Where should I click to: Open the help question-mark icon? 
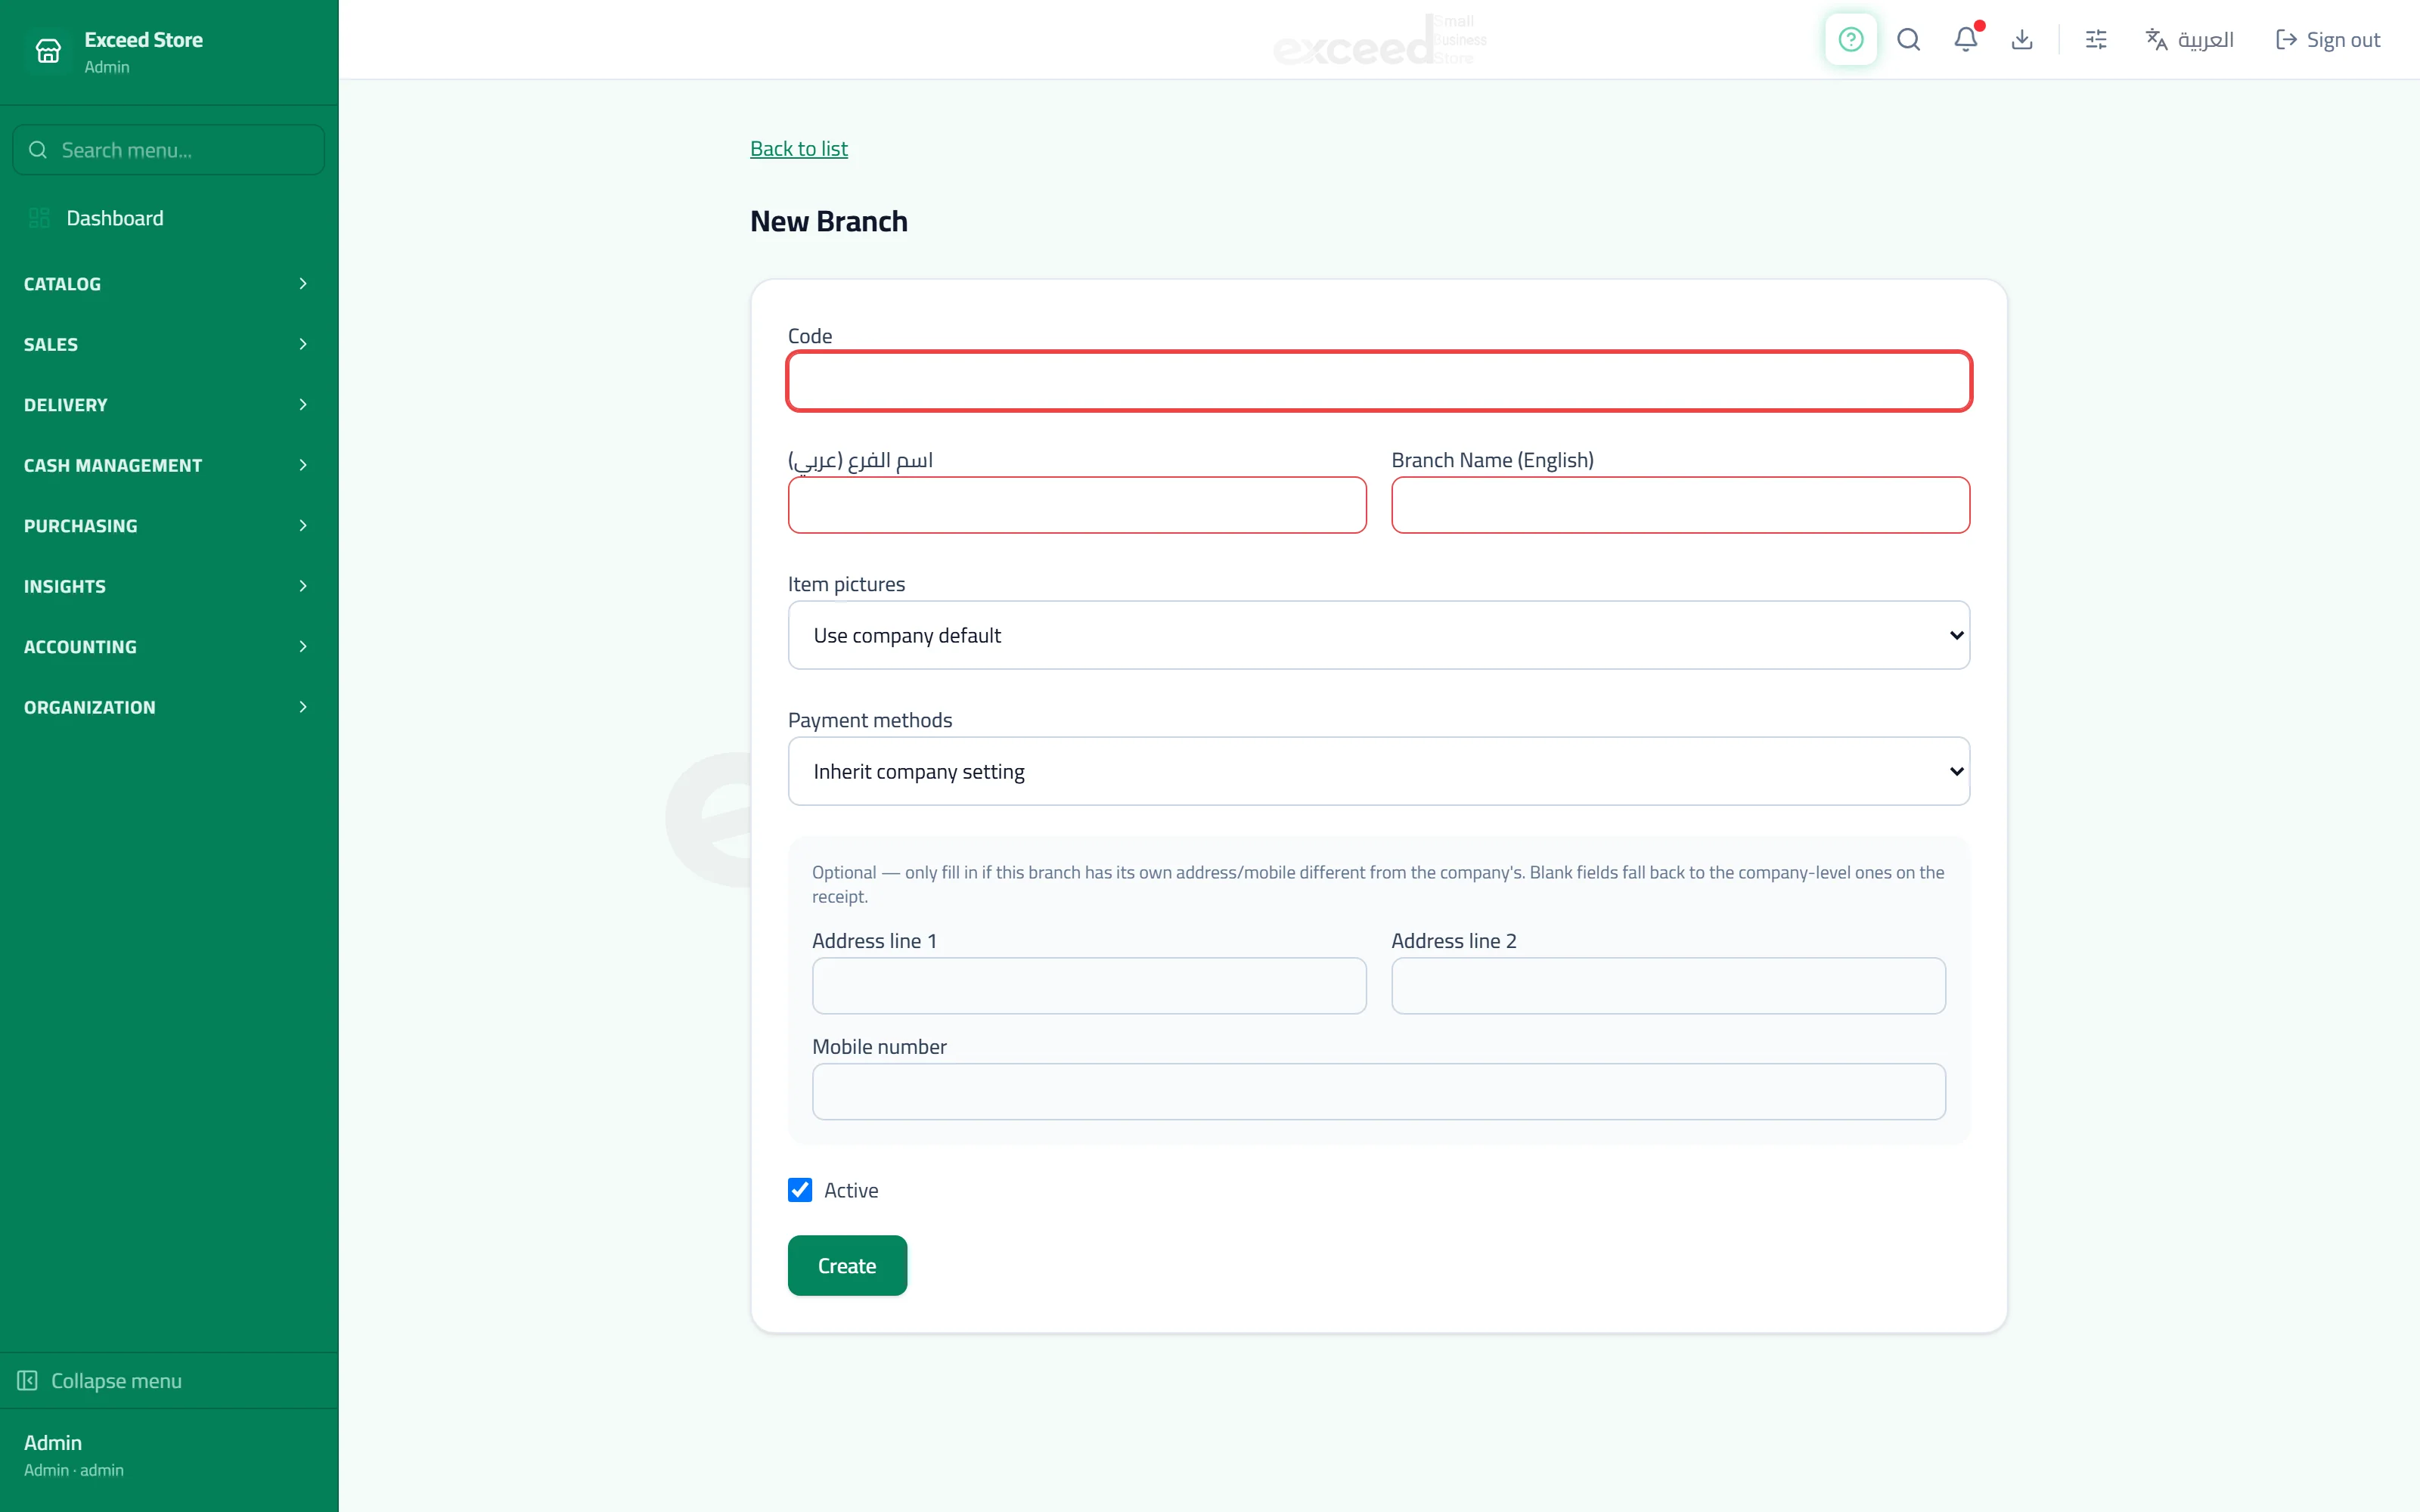pyautogui.click(x=1851, y=40)
